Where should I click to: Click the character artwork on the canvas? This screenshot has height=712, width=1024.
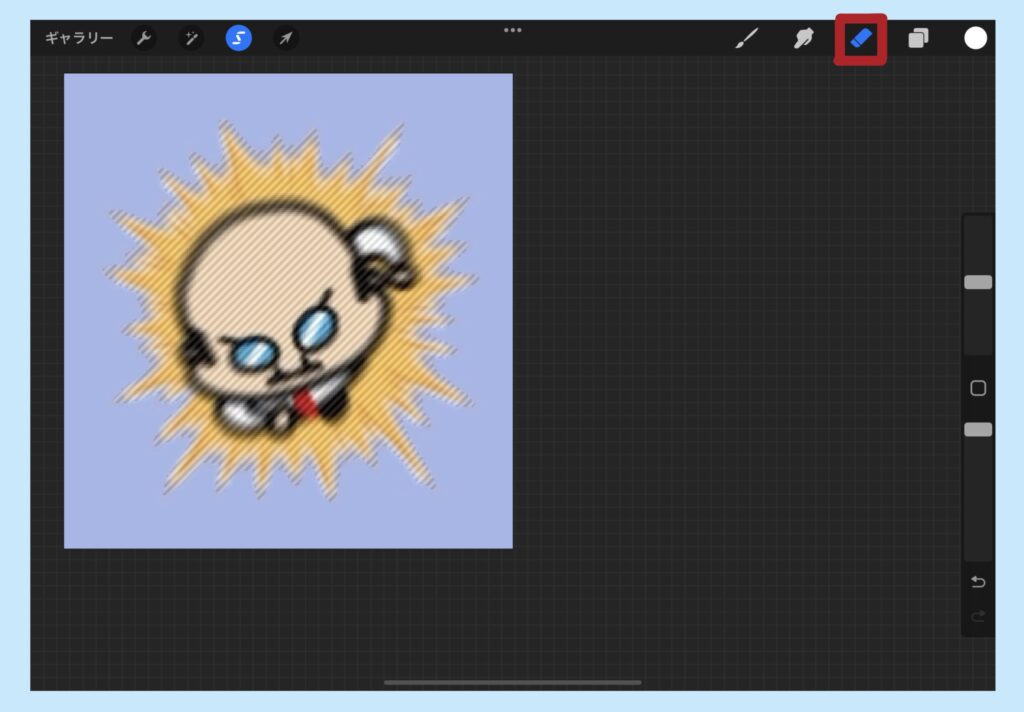pos(291,310)
